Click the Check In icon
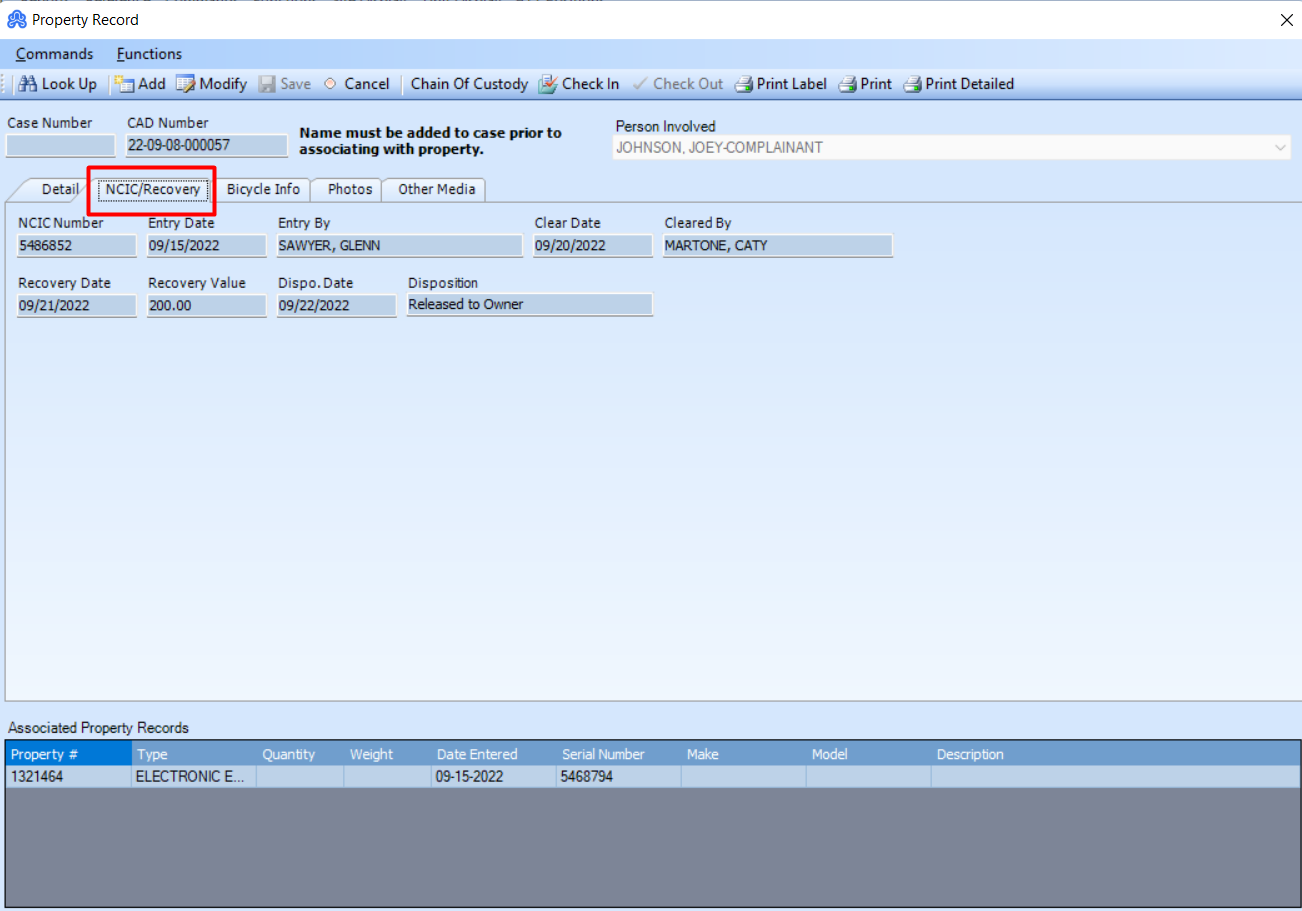 (x=579, y=84)
